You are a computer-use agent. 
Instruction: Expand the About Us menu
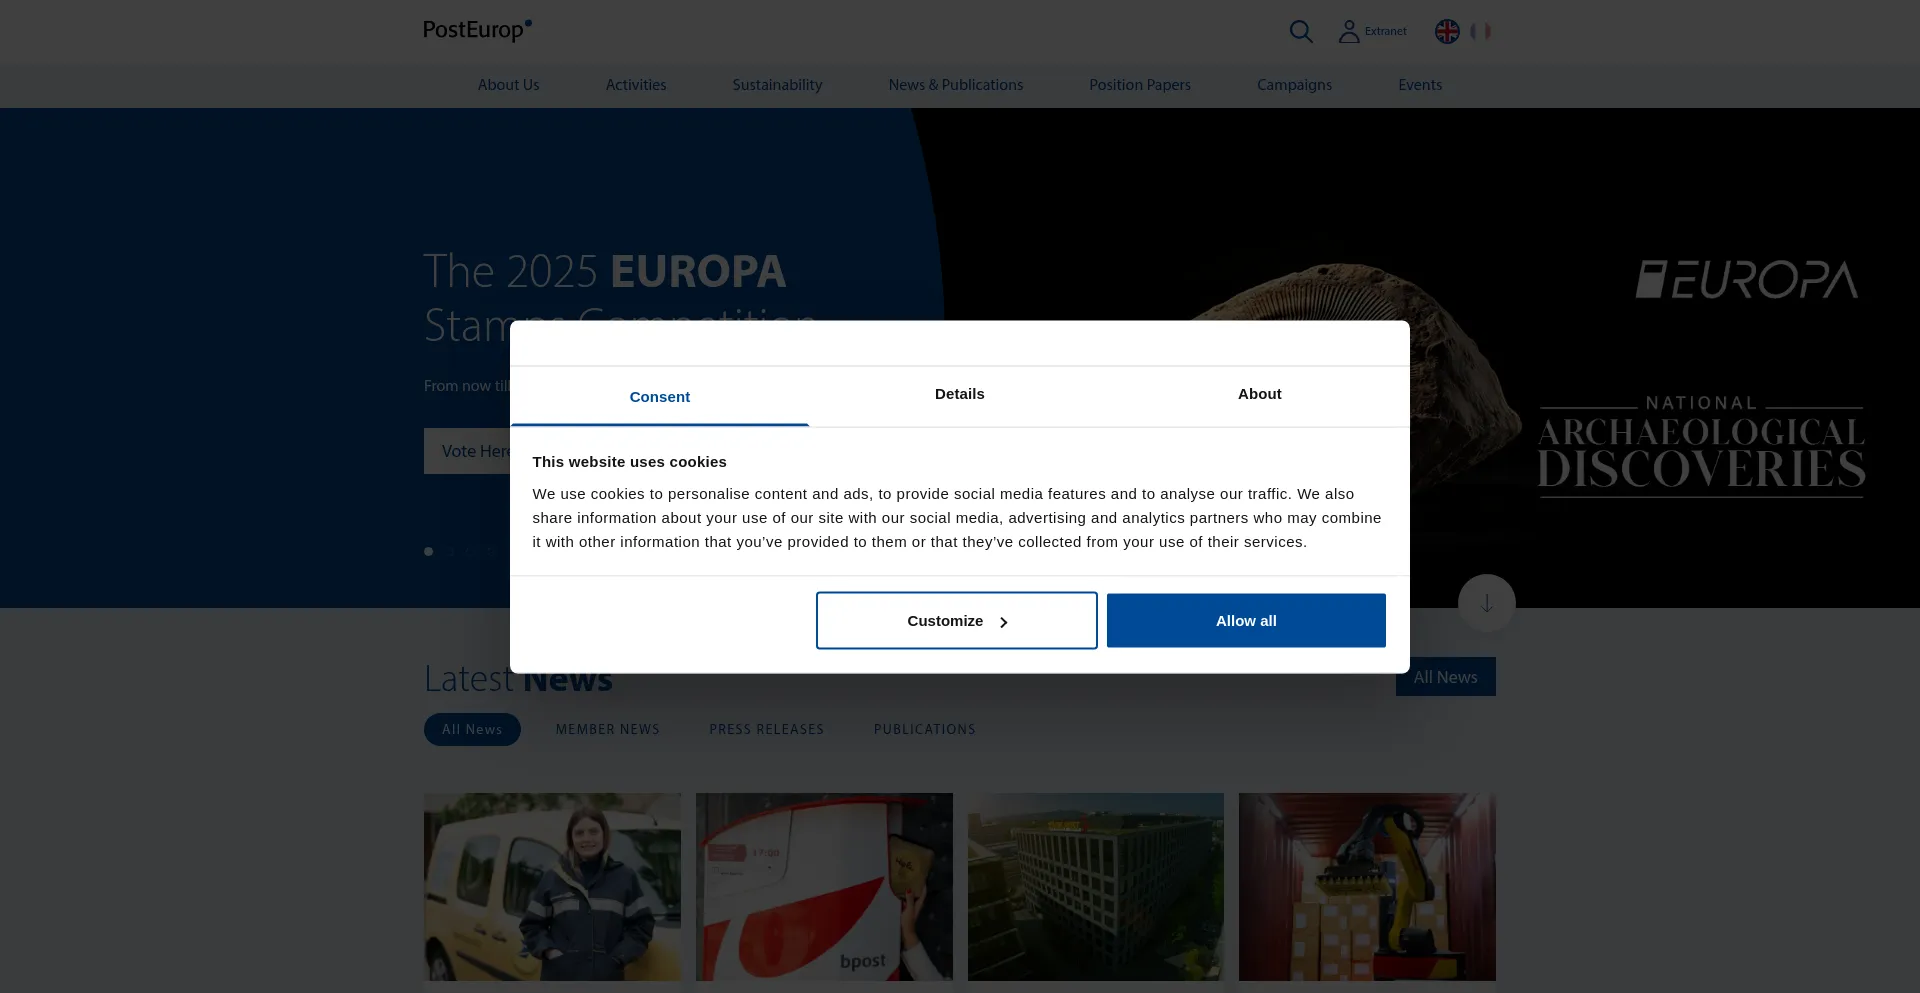point(508,85)
